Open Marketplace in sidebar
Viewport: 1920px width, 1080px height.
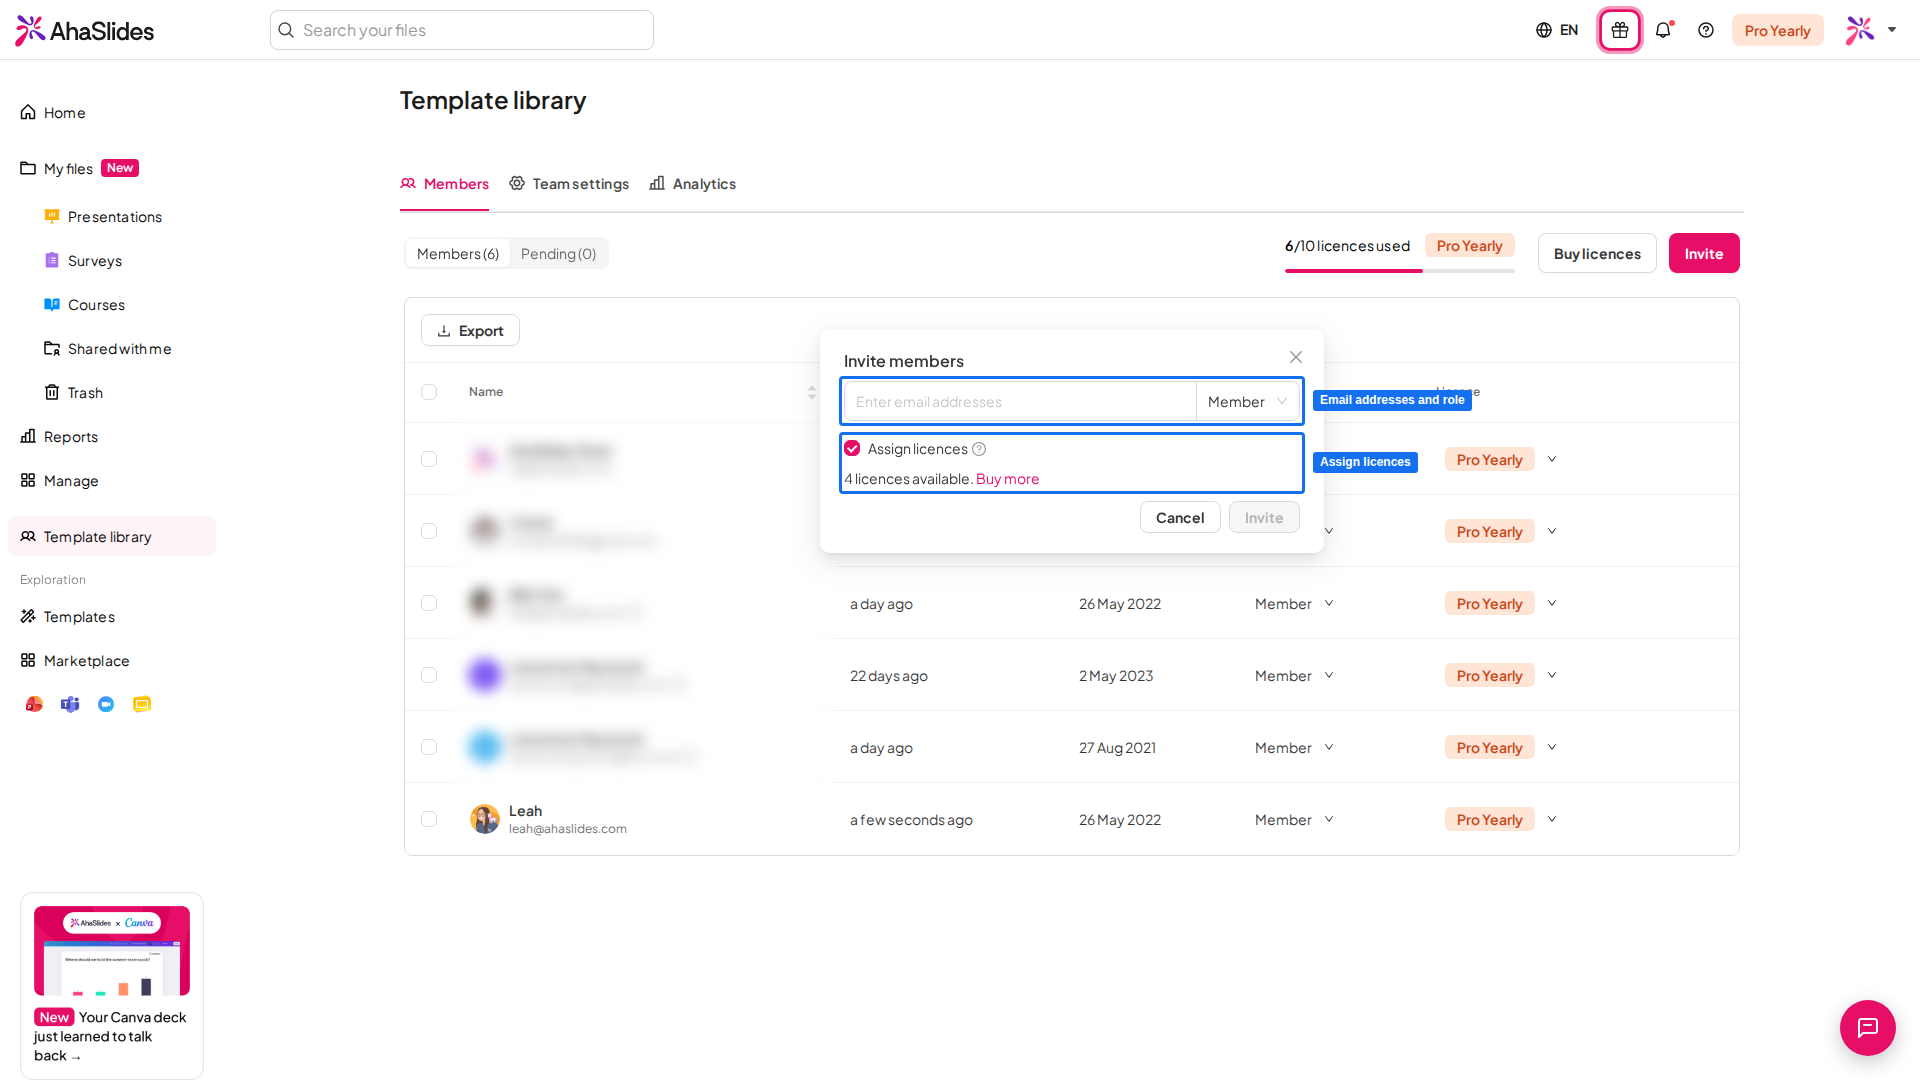75,661
